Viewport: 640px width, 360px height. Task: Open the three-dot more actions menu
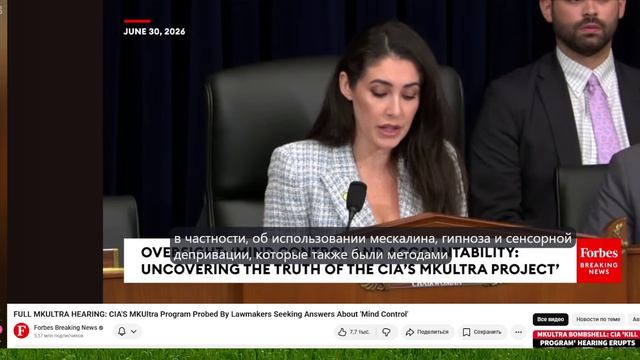point(518,332)
